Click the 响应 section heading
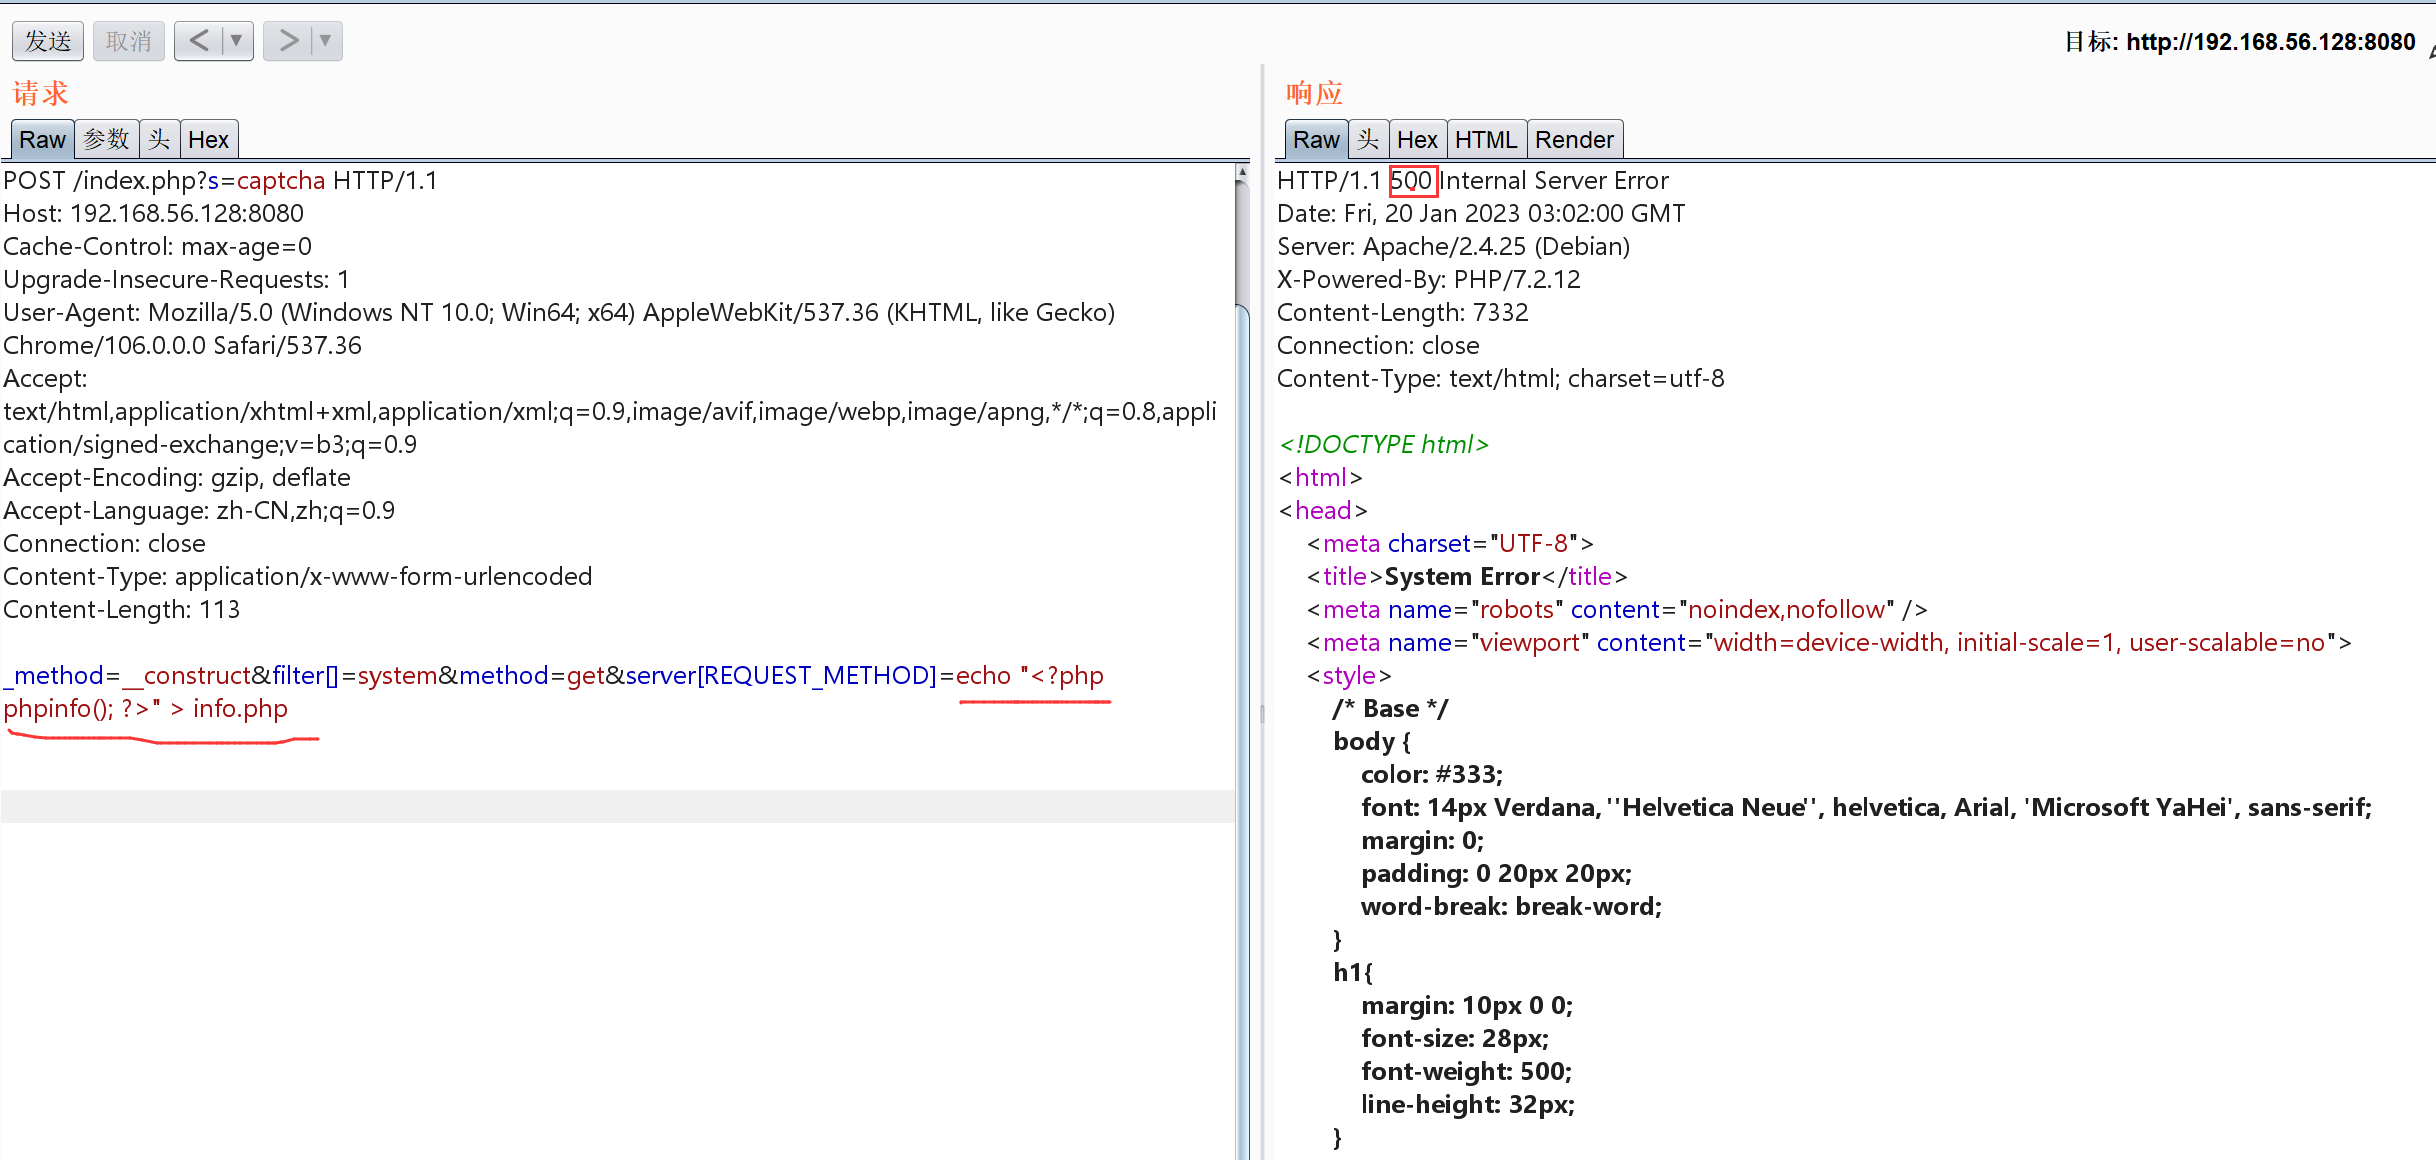 1314,93
